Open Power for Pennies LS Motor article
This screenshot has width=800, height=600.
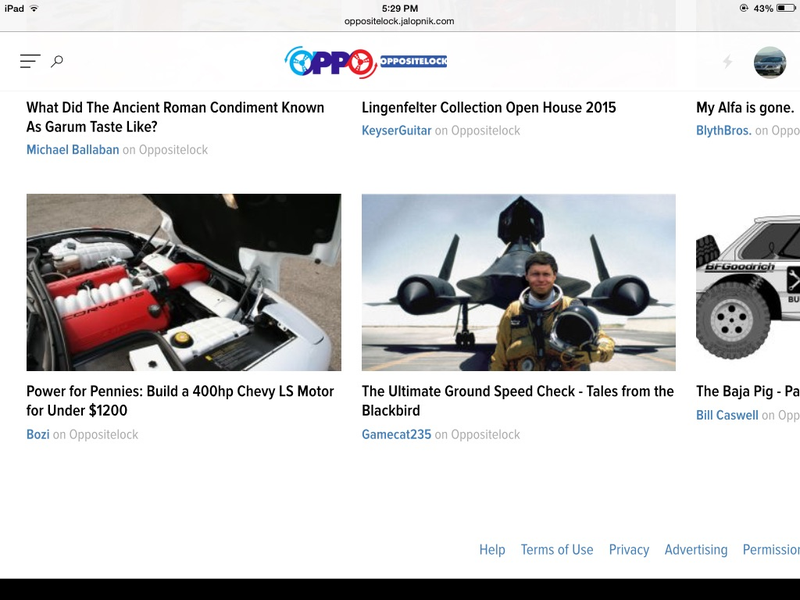pyautogui.click(x=180, y=401)
